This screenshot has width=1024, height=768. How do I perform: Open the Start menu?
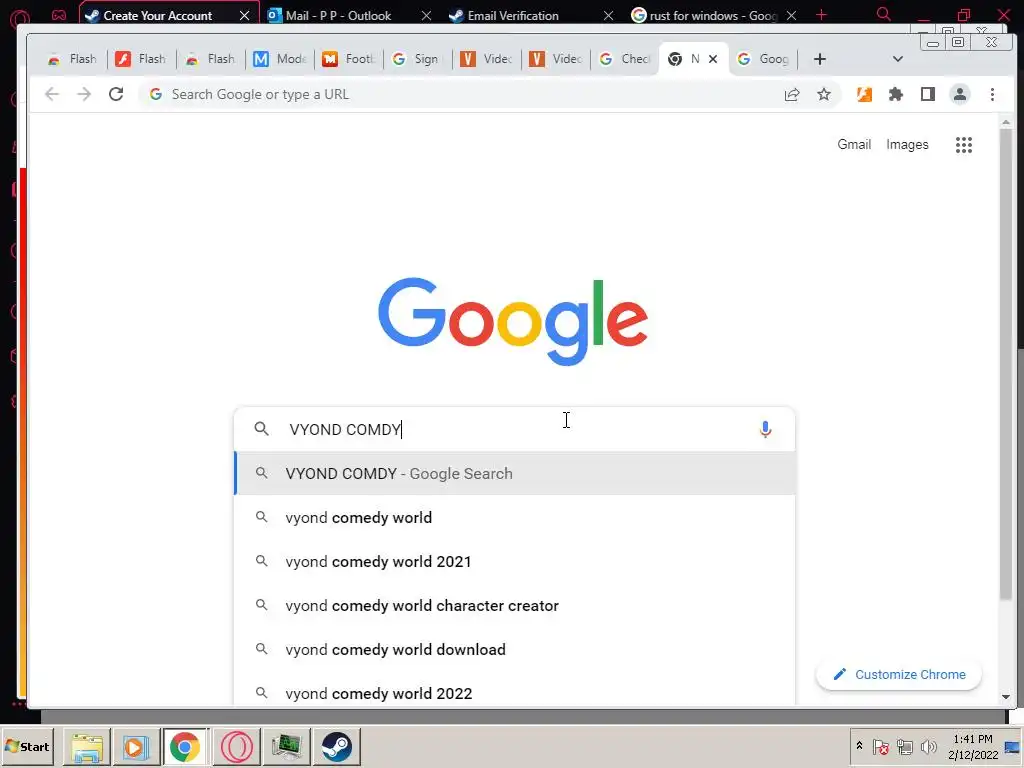[27, 746]
